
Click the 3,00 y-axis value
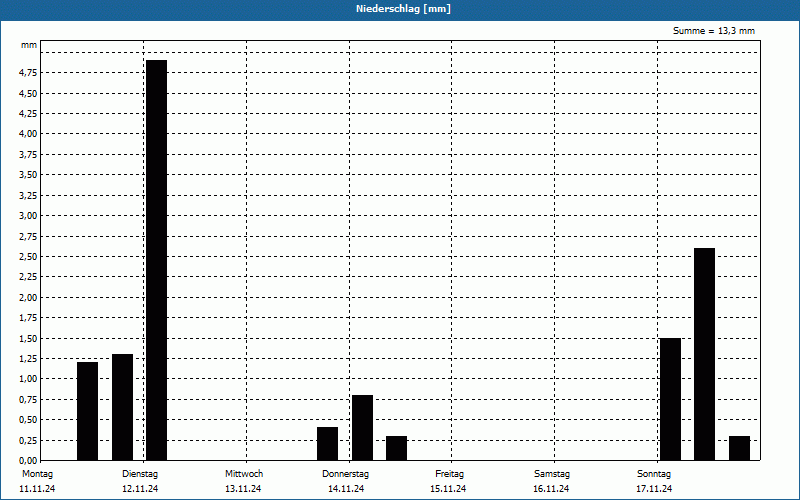(28, 216)
